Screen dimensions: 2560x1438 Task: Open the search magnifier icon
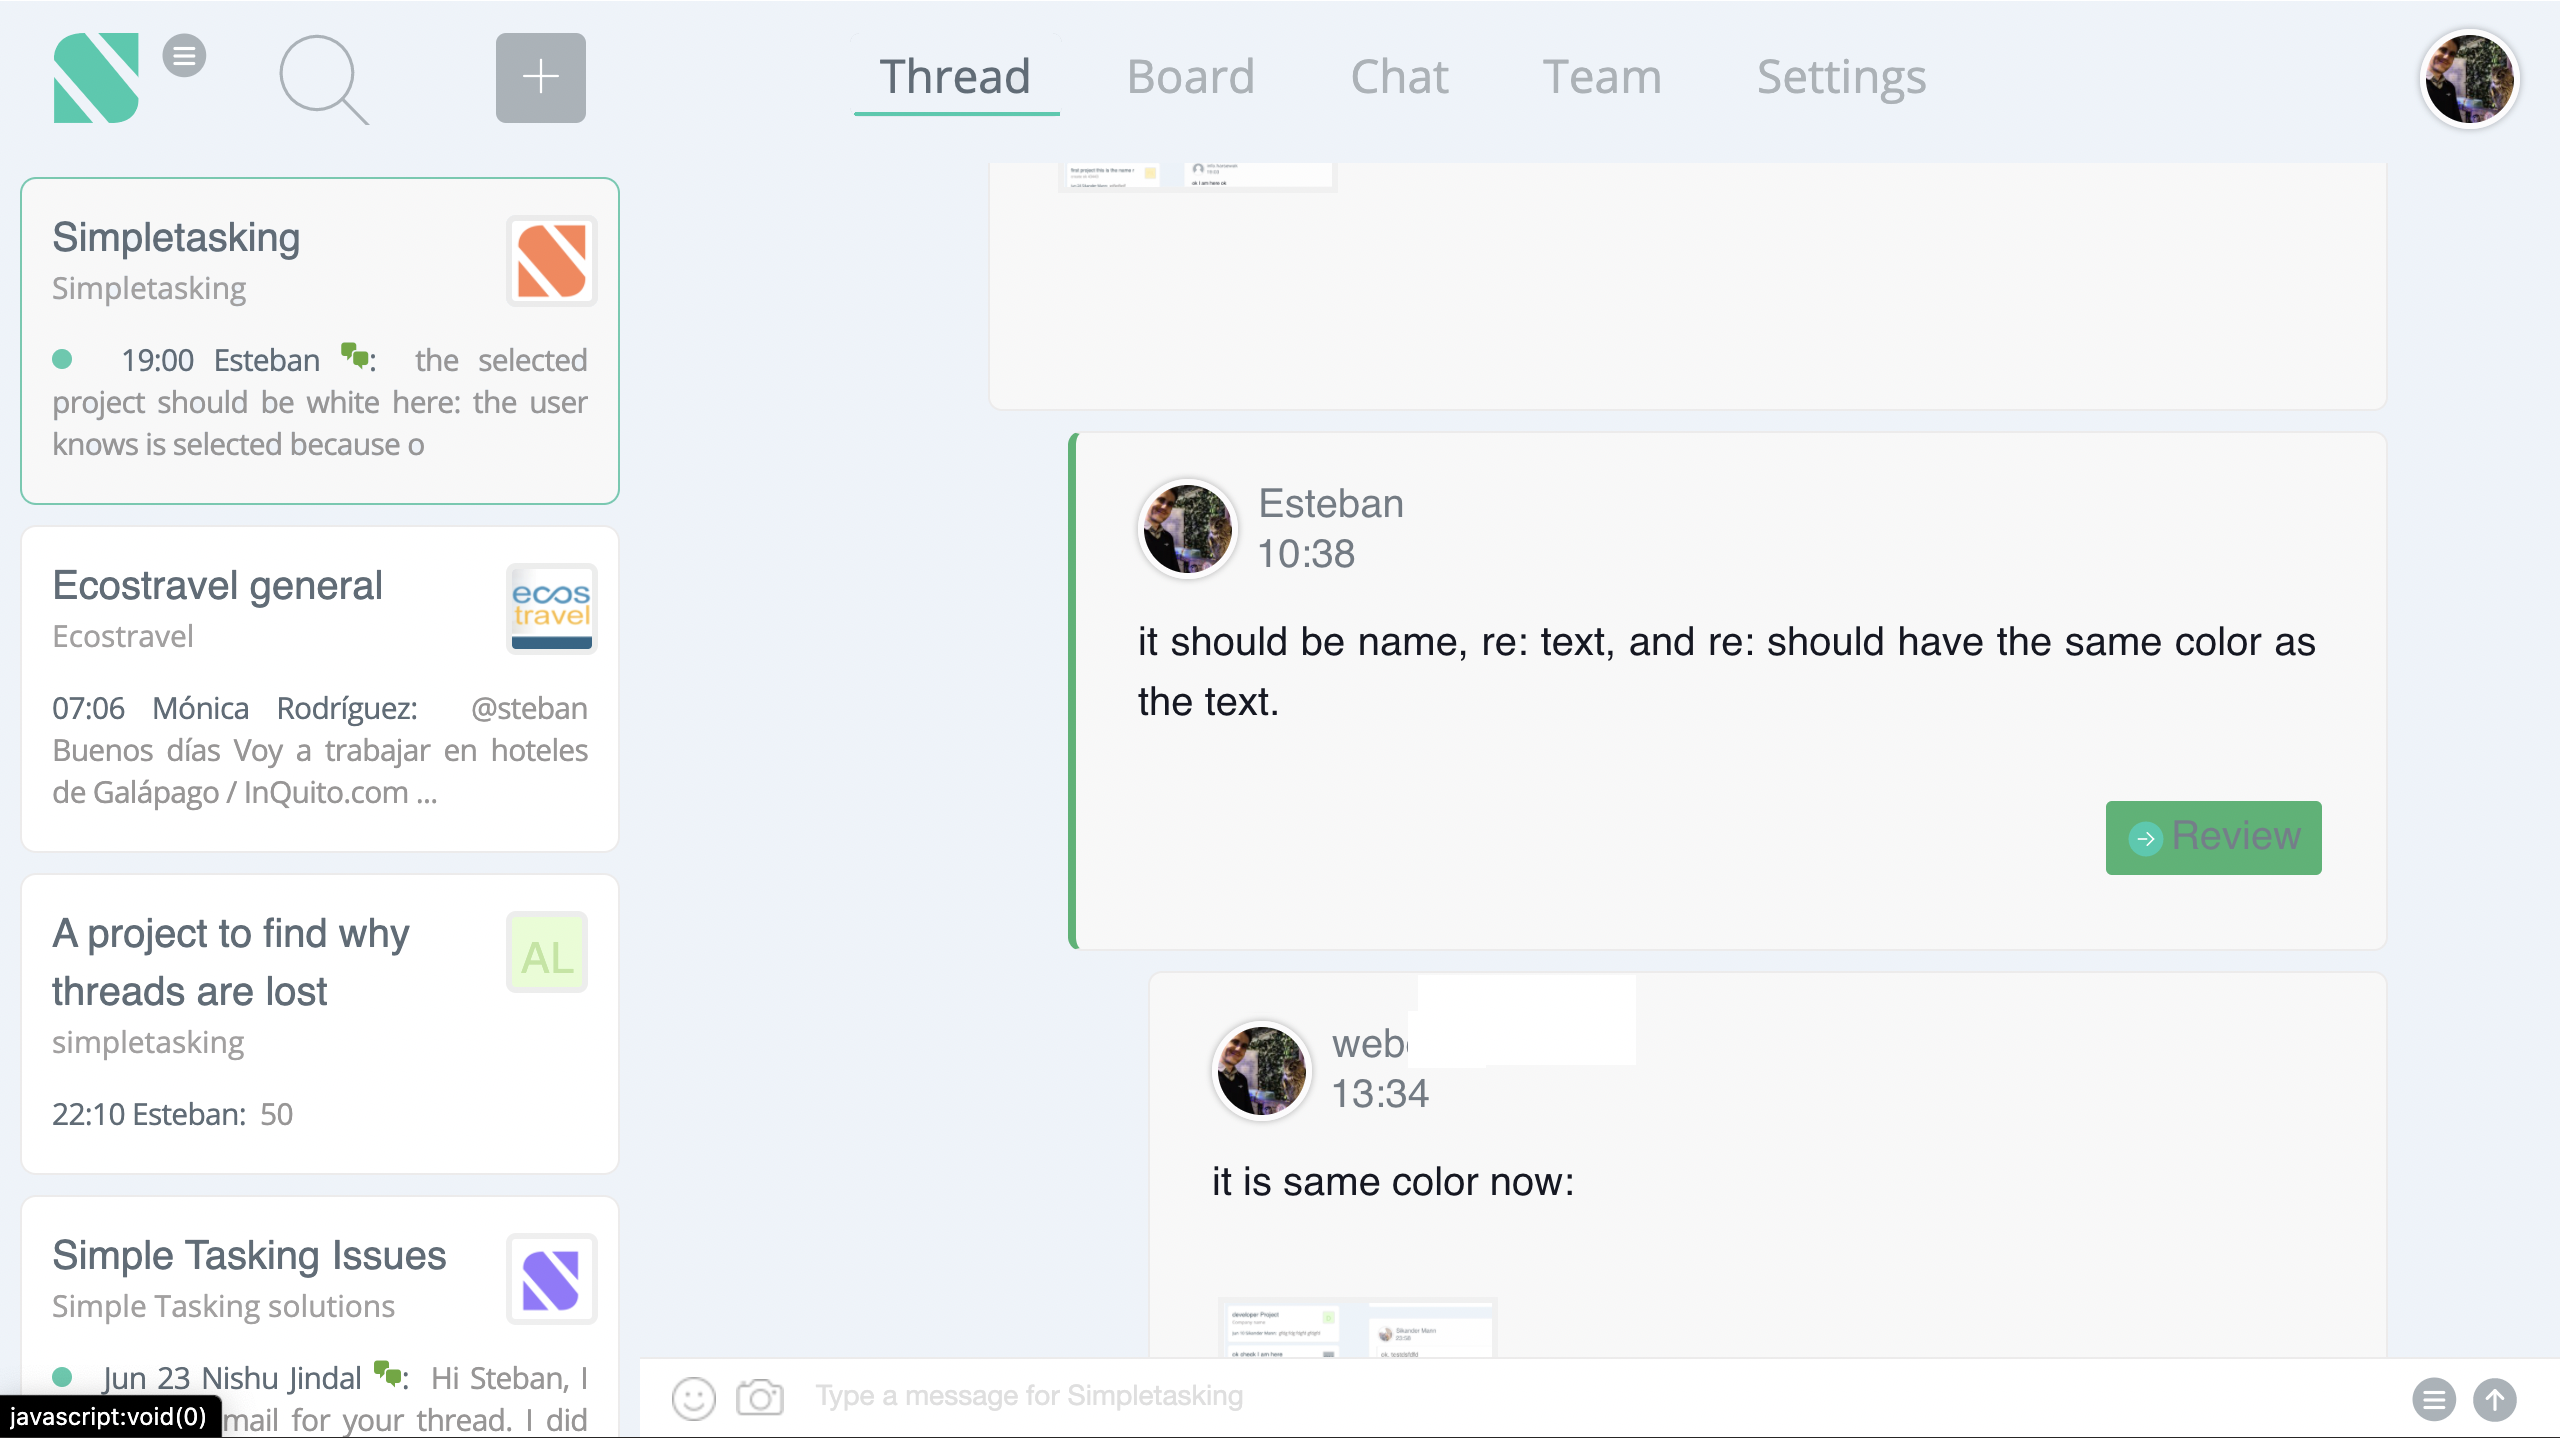[x=324, y=80]
